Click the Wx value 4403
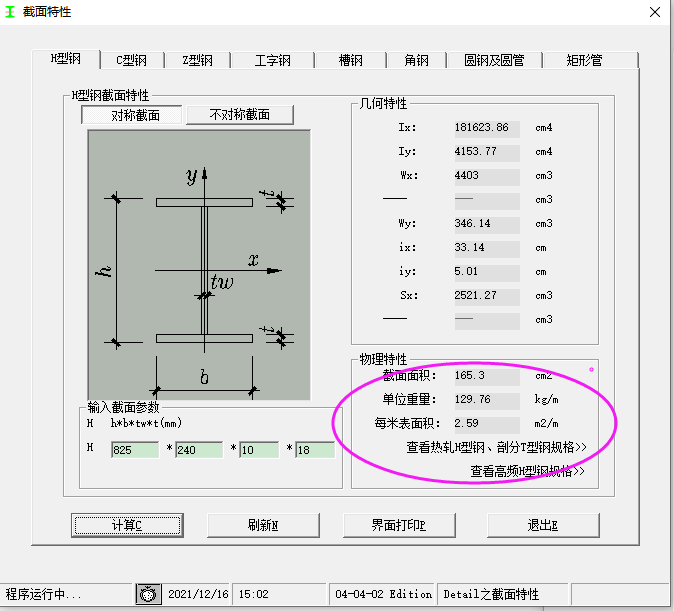 487,176
